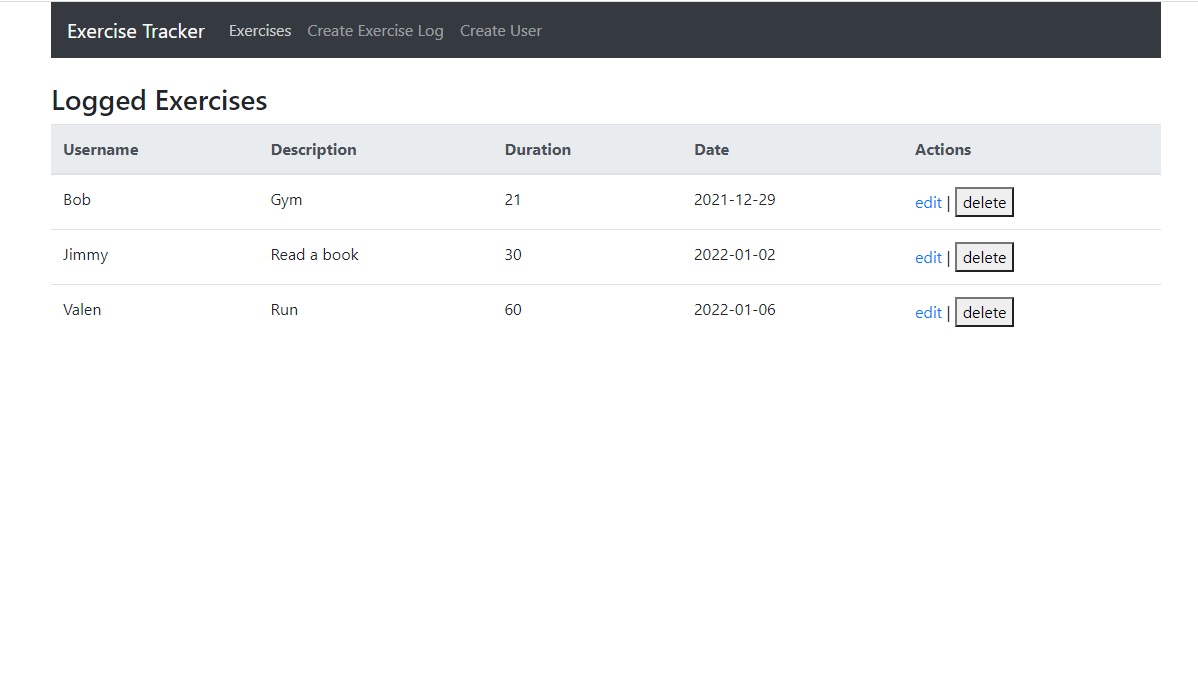This screenshot has width=1198, height=680.
Task: Select Bob's username in the table
Action: pyautogui.click(x=77, y=199)
